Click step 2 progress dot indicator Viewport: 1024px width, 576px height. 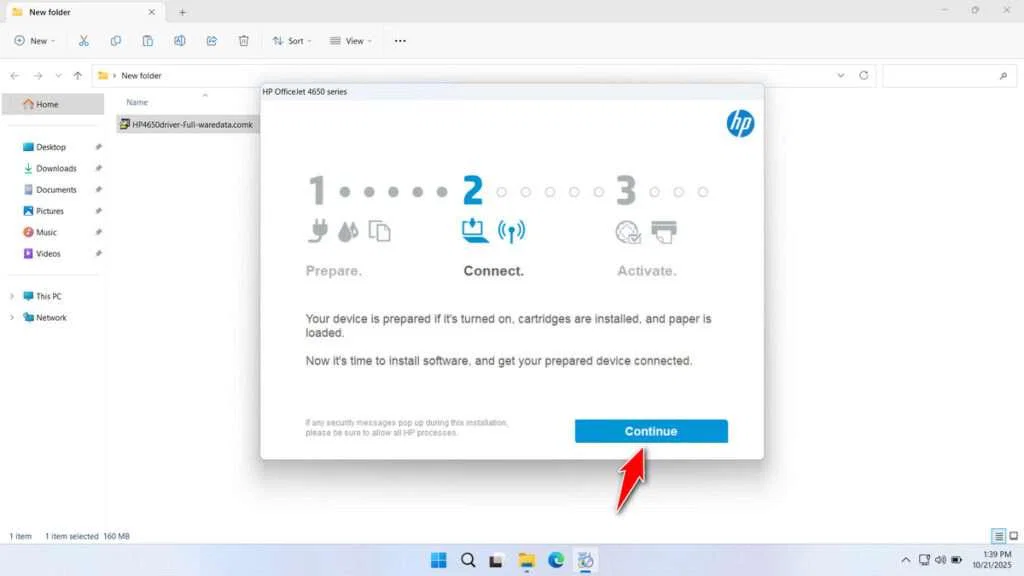coord(500,190)
